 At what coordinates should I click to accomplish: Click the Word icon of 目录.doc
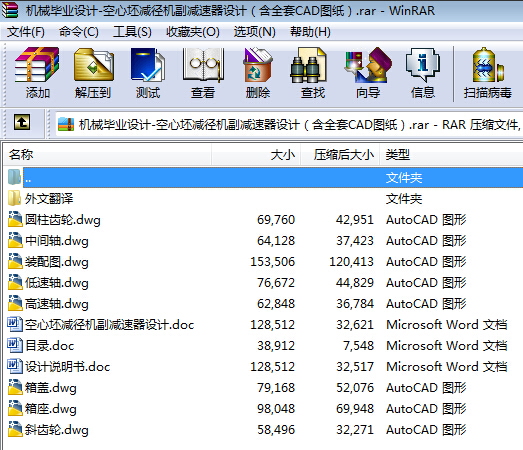coord(15,346)
